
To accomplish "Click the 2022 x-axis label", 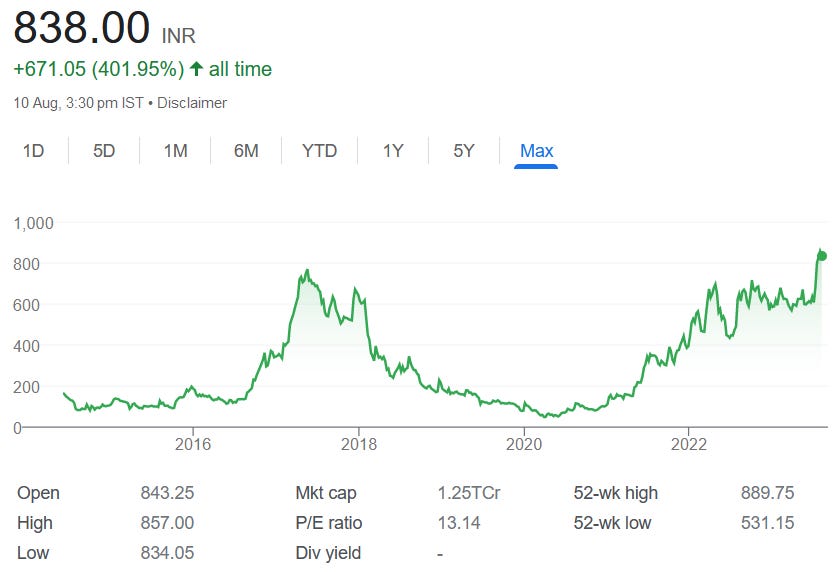I will coord(689,444).
